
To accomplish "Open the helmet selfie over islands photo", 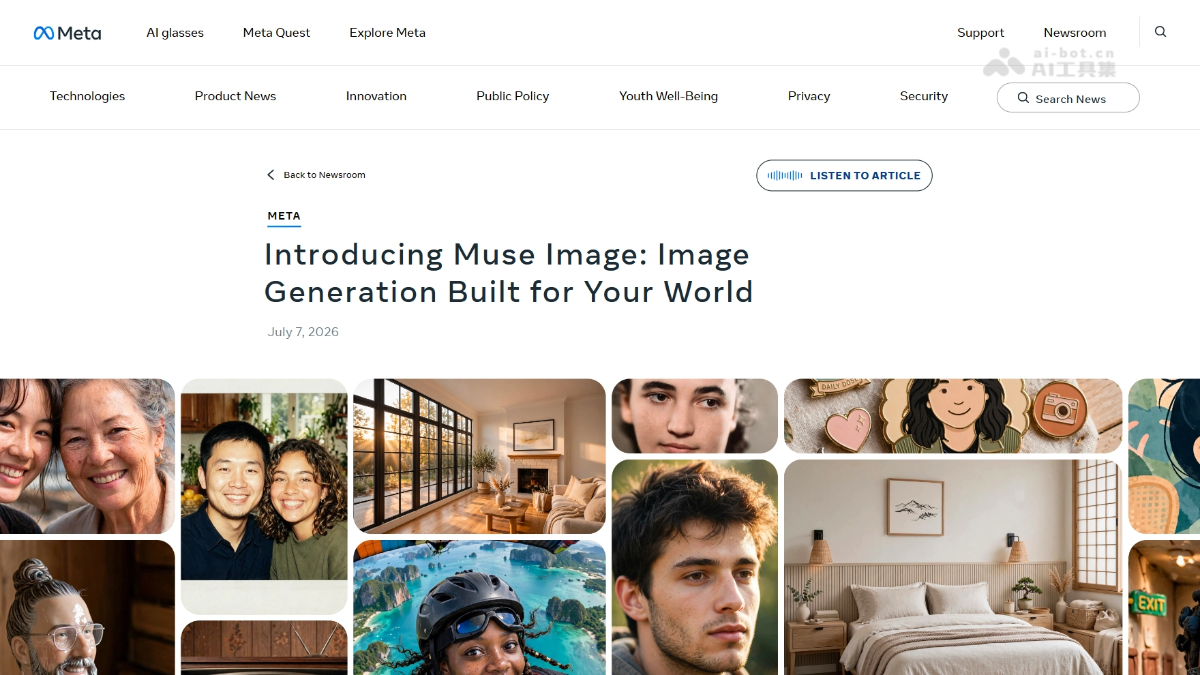I will pyautogui.click(x=479, y=608).
